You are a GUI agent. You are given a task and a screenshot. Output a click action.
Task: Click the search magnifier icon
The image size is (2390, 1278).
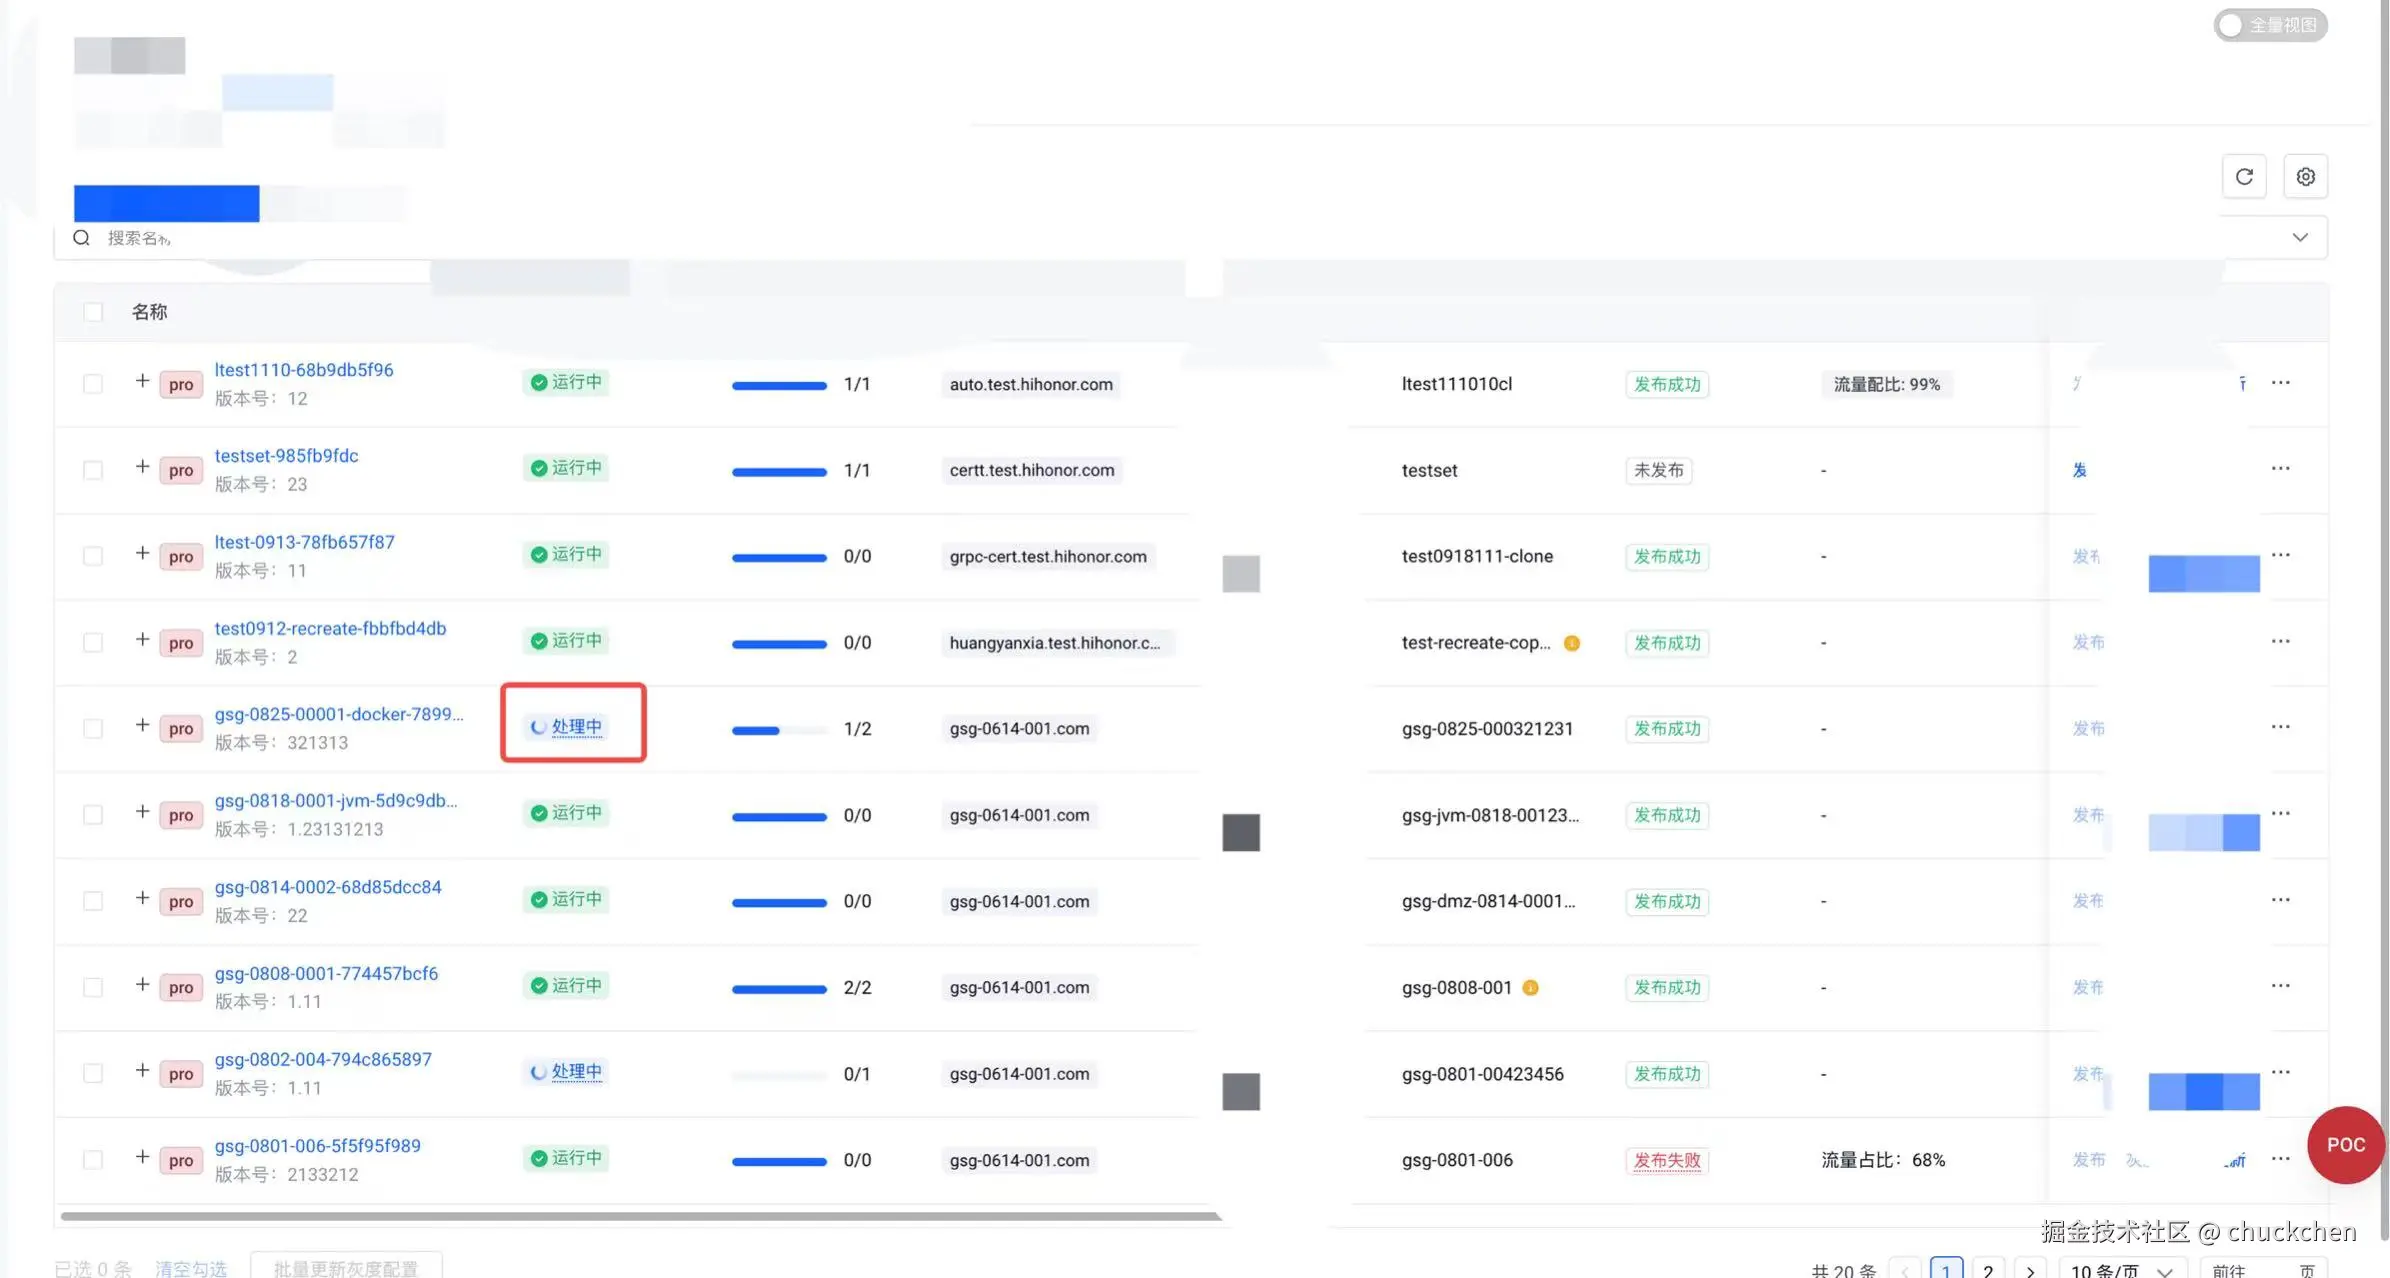[x=82, y=238]
